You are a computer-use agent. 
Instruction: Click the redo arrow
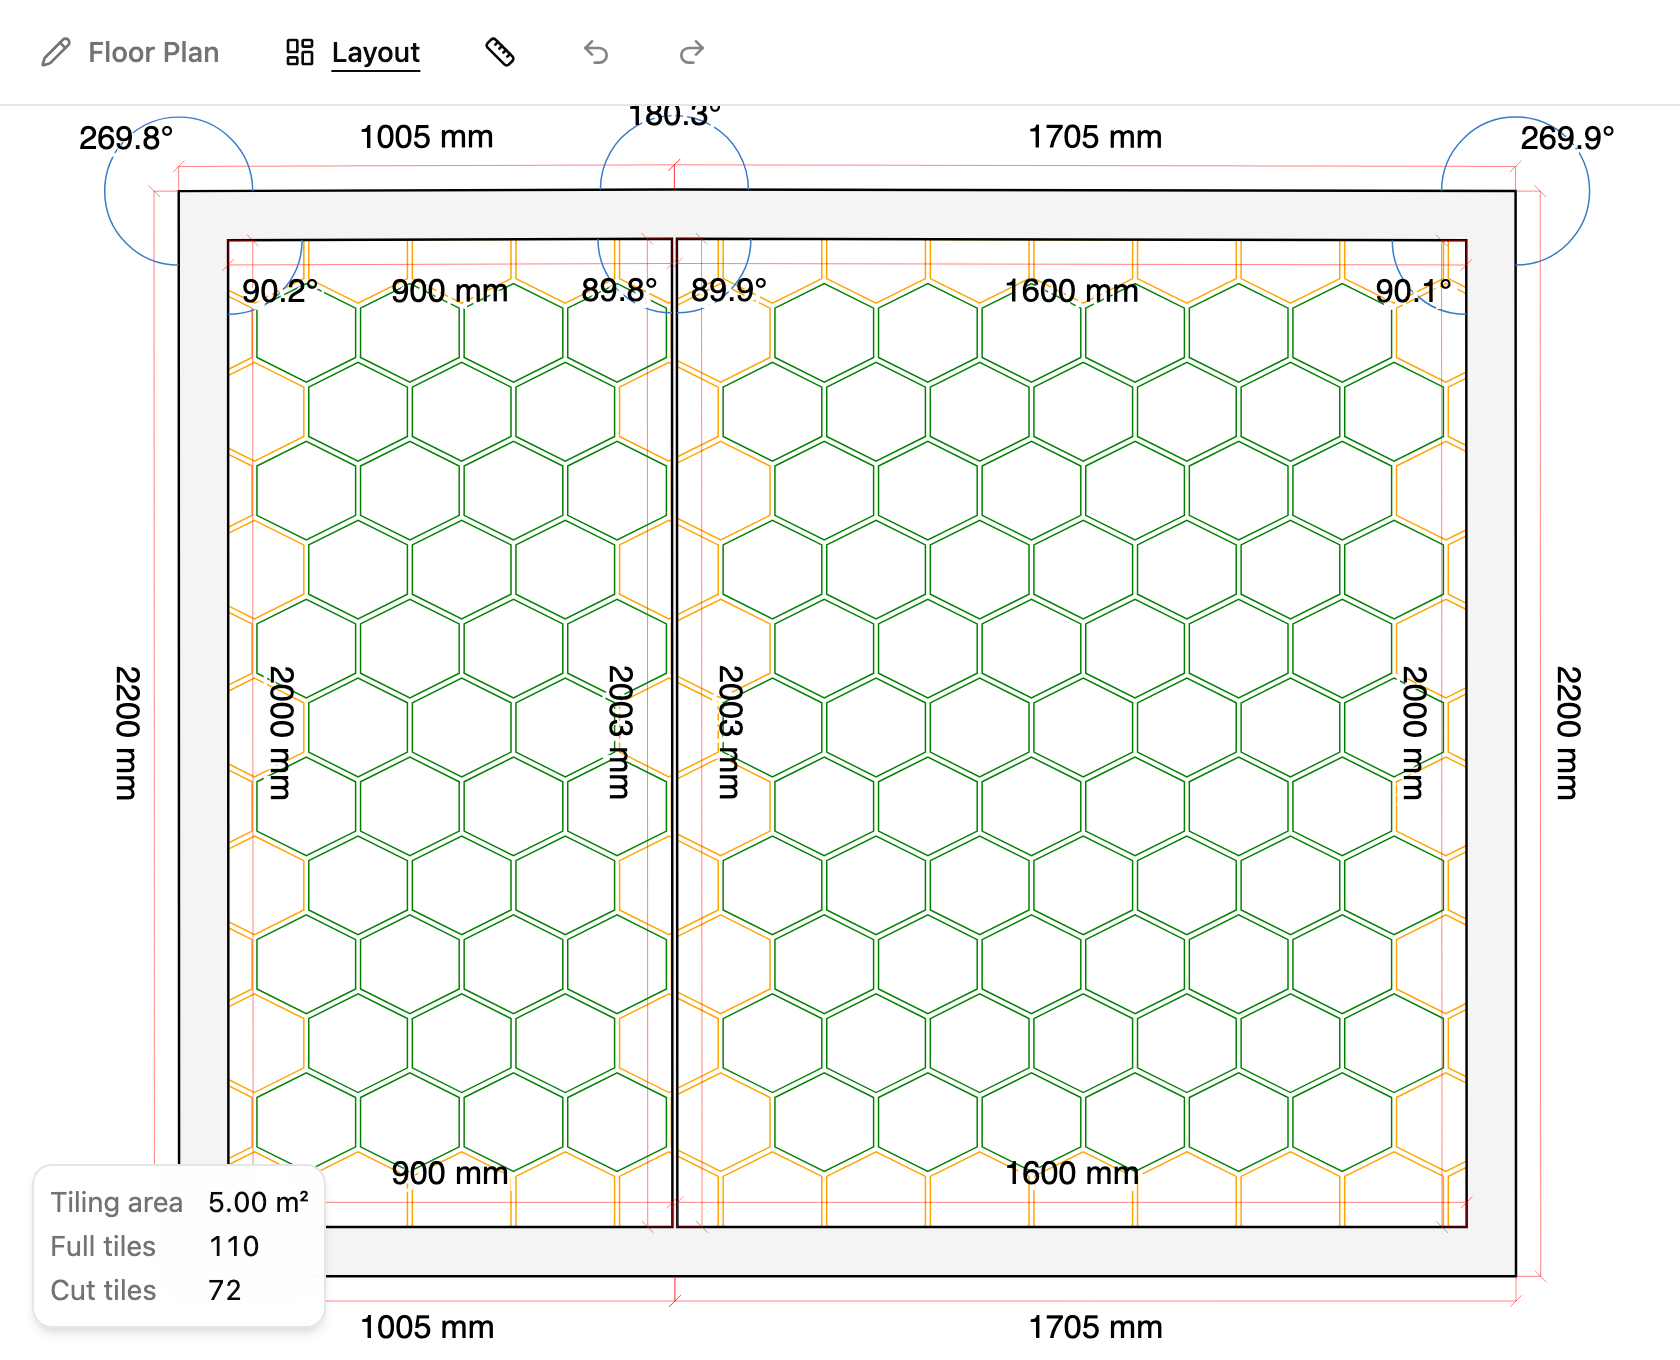[692, 52]
